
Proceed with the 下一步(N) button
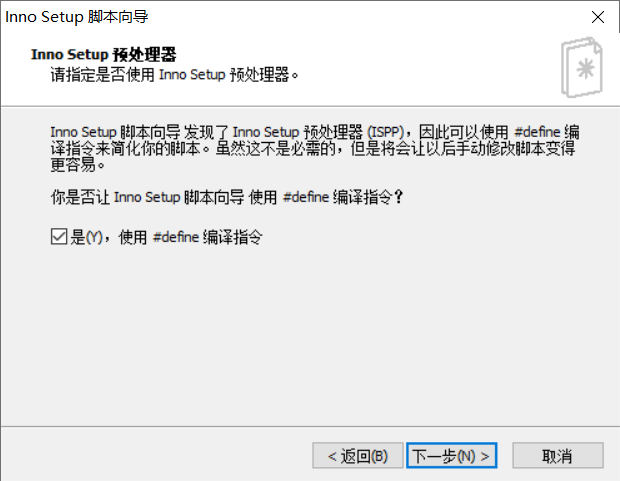click(x=452, y=456)
